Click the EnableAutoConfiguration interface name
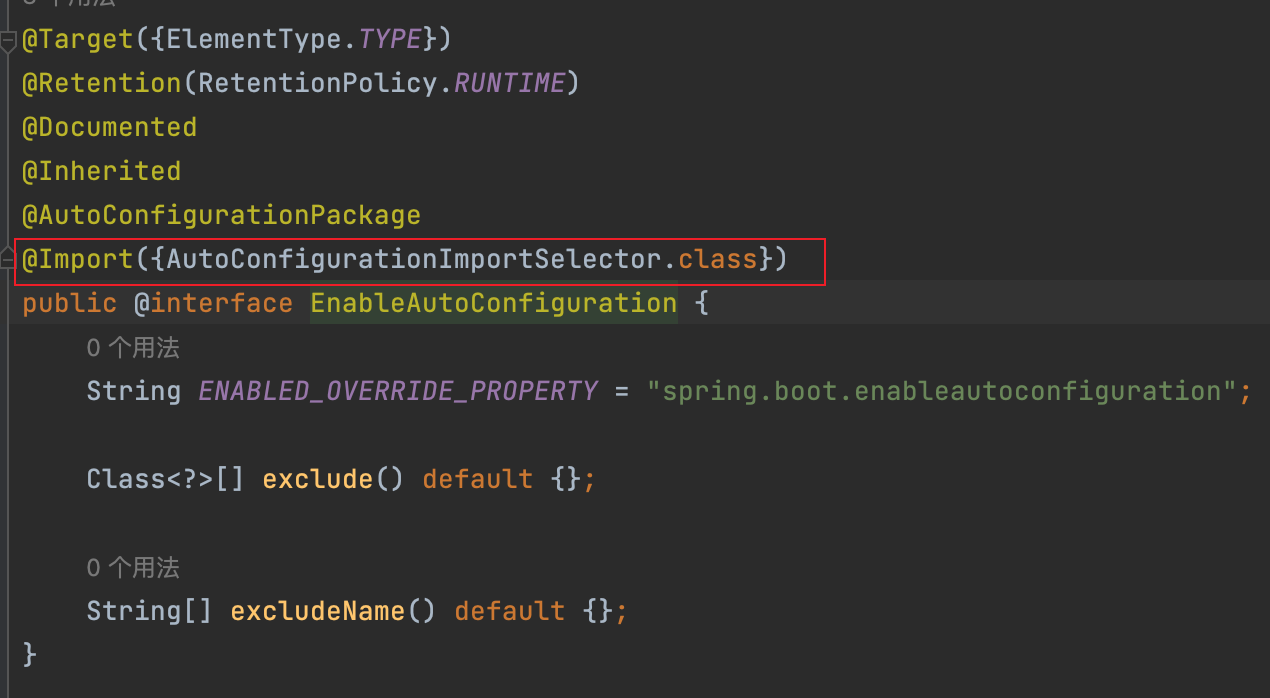The width and height of the screenshot is (1270, 698). (494, 303)
